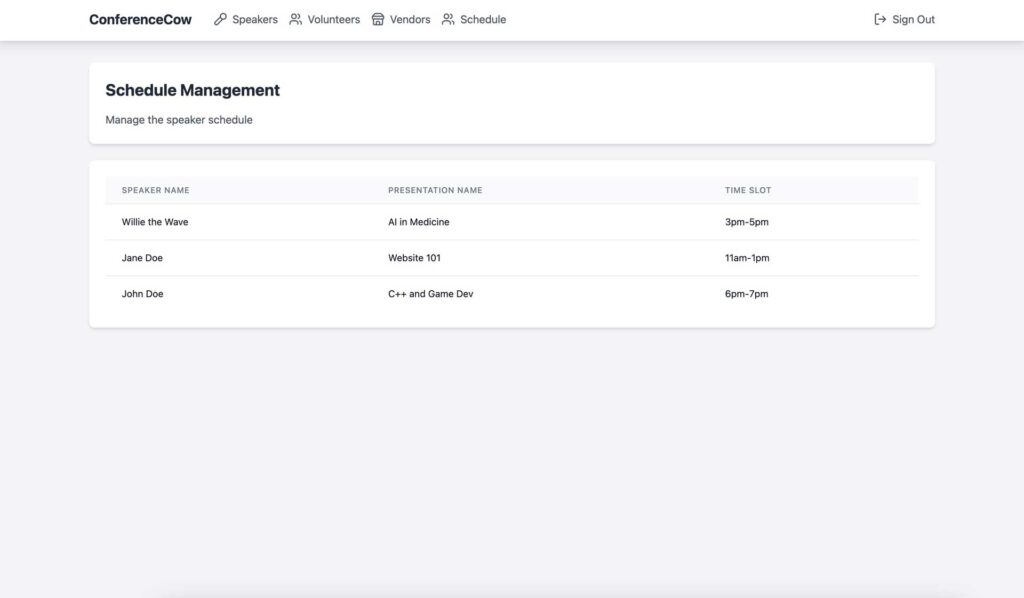Click the key icon beside Speakers
The height and width of the screenshot is (598, 1024).
tap(220, 19)
